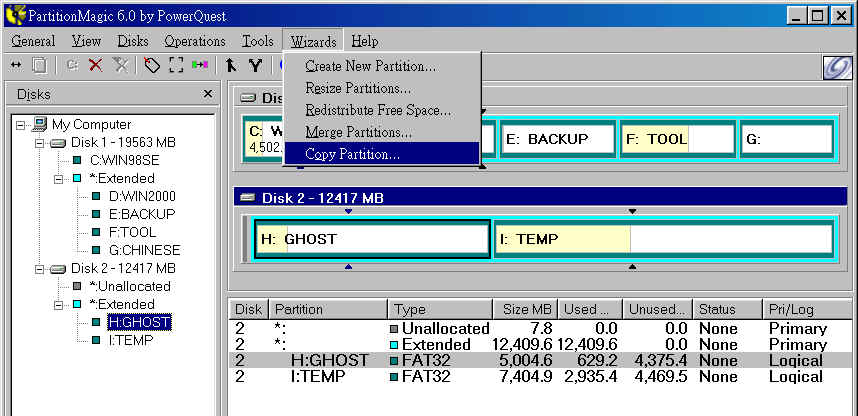This screenshot has height=416, width=858.
Task: Select the G: partition block on Disk 1 map
Action: pyautogui.click(x=787, y=140)
